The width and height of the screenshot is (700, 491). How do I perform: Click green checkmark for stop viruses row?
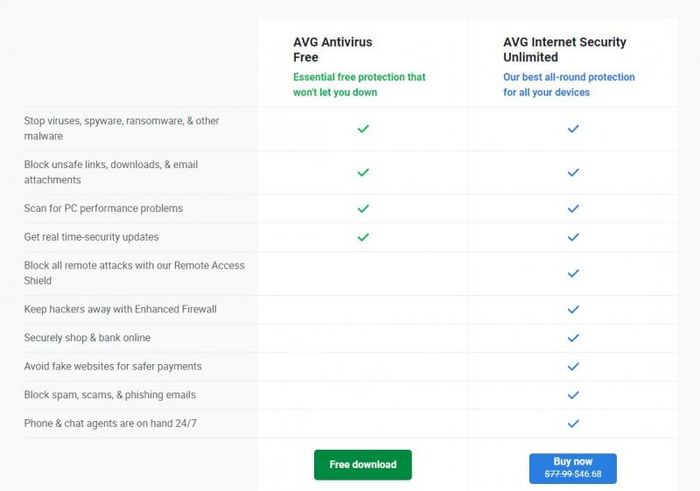tap(363, 129)
